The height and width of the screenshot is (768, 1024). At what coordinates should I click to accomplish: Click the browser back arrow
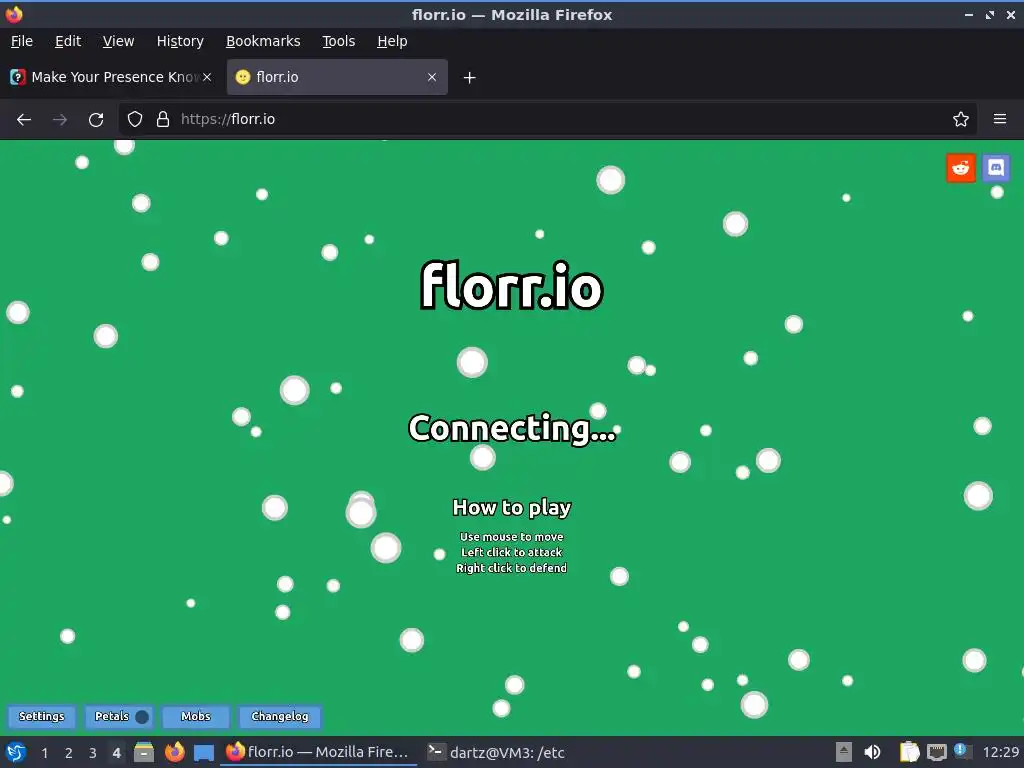pos(24,120)
